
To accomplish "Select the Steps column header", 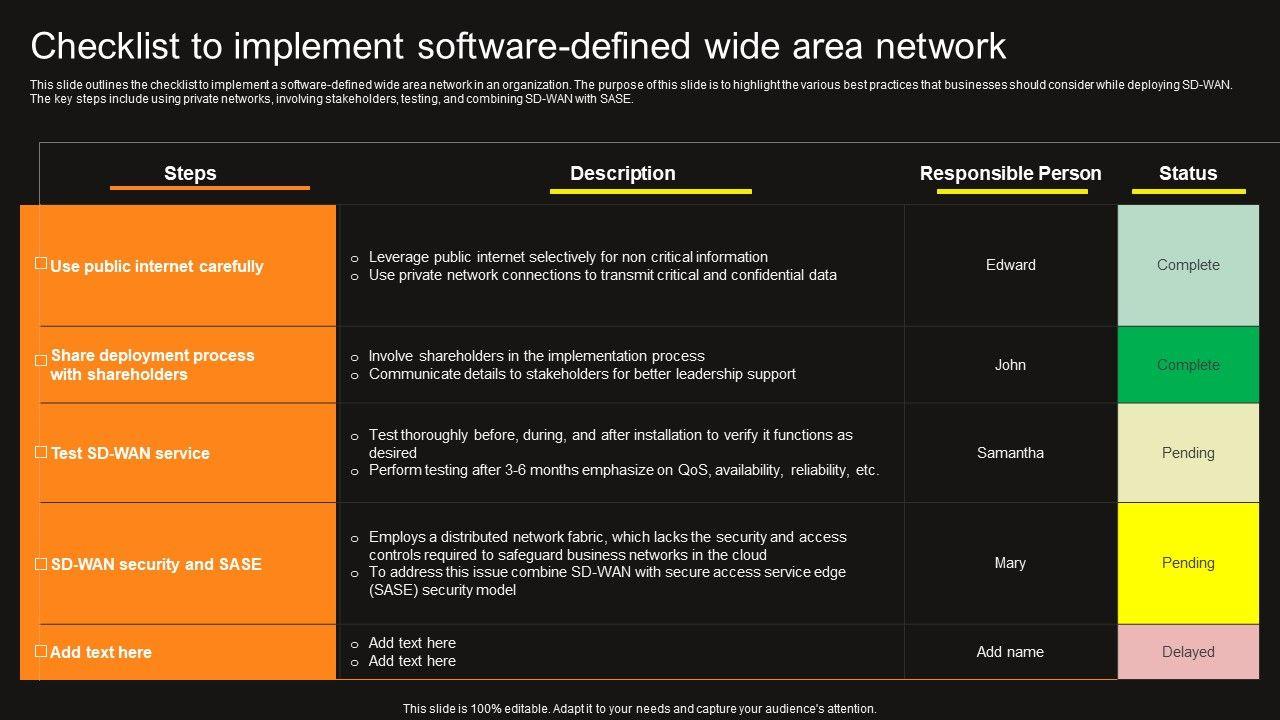I will click(190, 173).
